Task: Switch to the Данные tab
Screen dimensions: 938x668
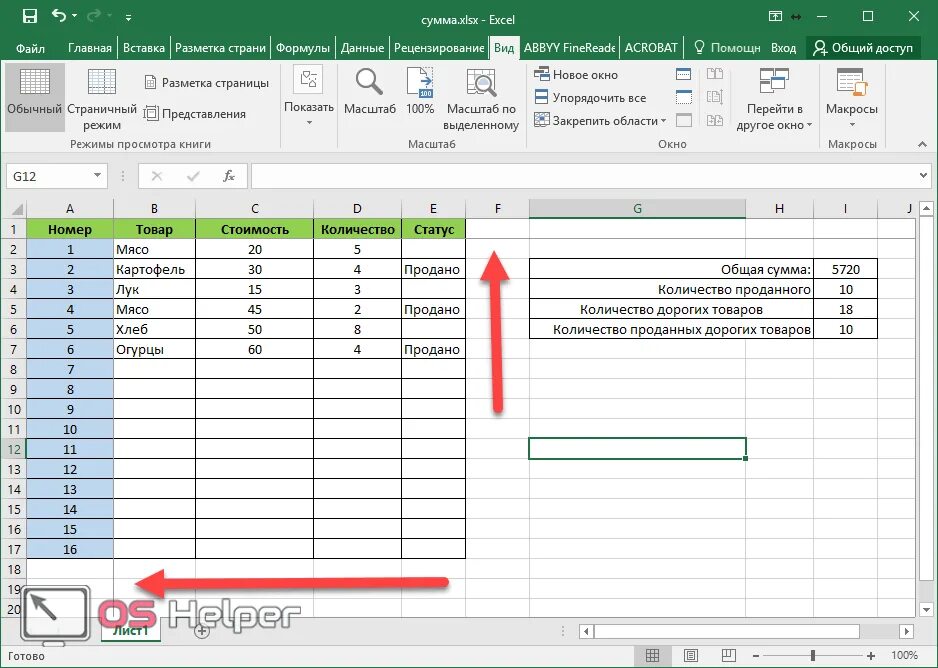Action: click(363, 48)
